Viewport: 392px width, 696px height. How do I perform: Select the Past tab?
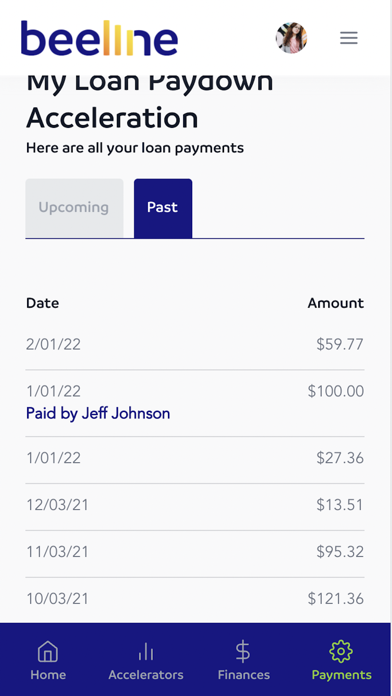click(163, 208)
